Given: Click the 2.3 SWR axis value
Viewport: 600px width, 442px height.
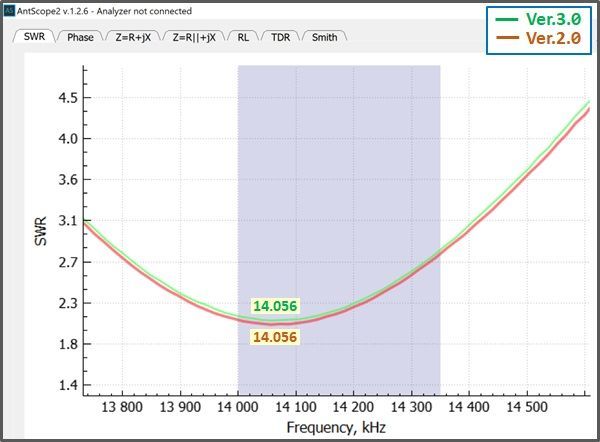Looking at the screenshot, I should (x=68, y=303).
